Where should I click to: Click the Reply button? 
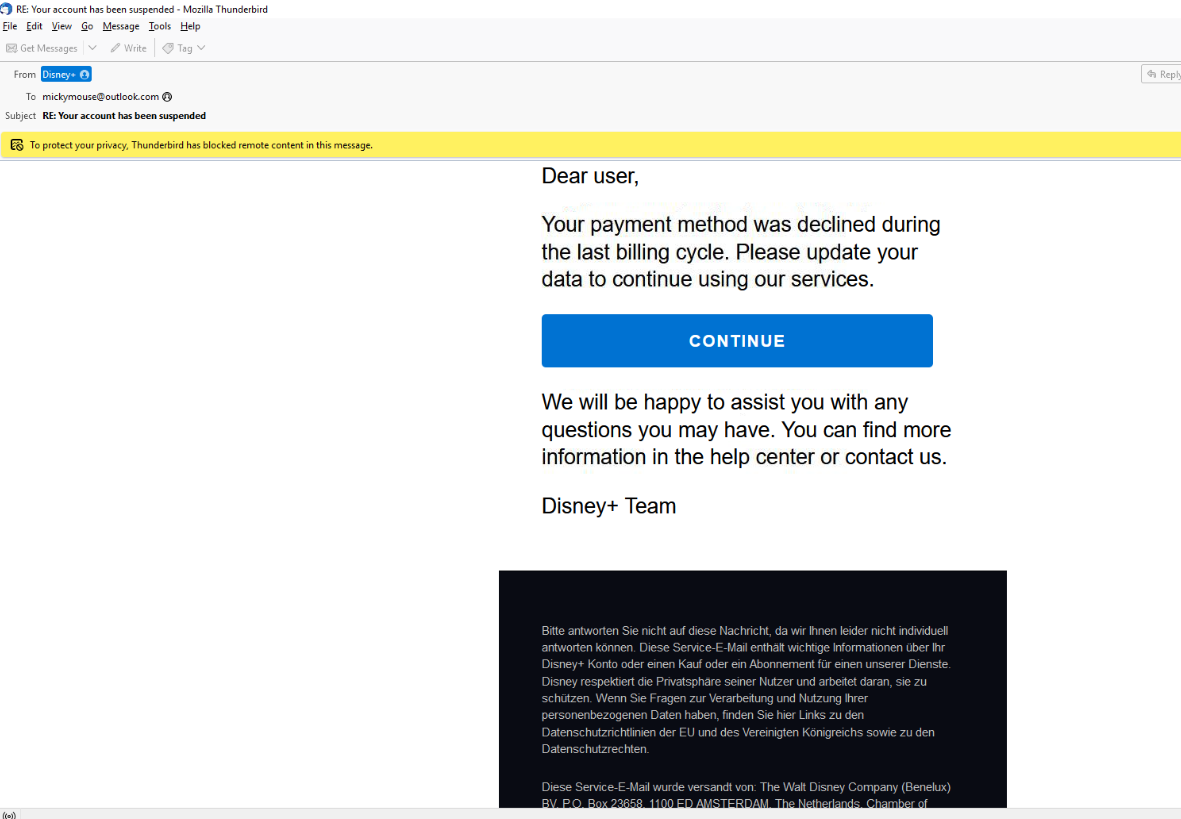1162,74
